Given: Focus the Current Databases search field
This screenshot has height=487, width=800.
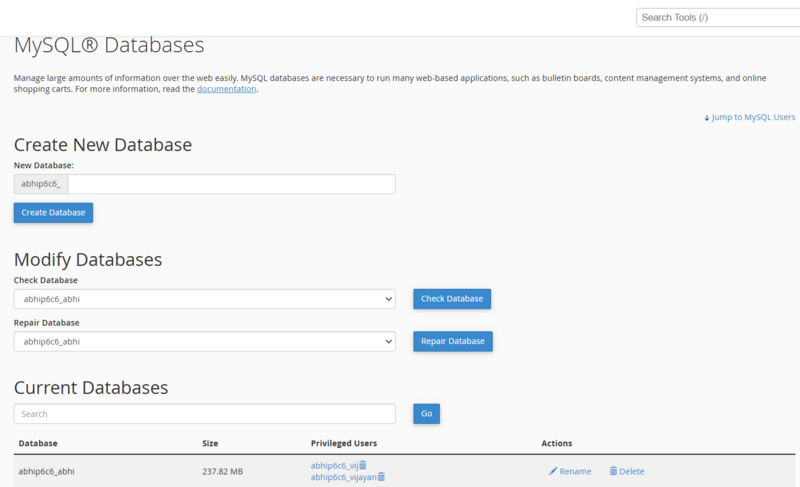Looking at the screenshot, I should [205, 414].
